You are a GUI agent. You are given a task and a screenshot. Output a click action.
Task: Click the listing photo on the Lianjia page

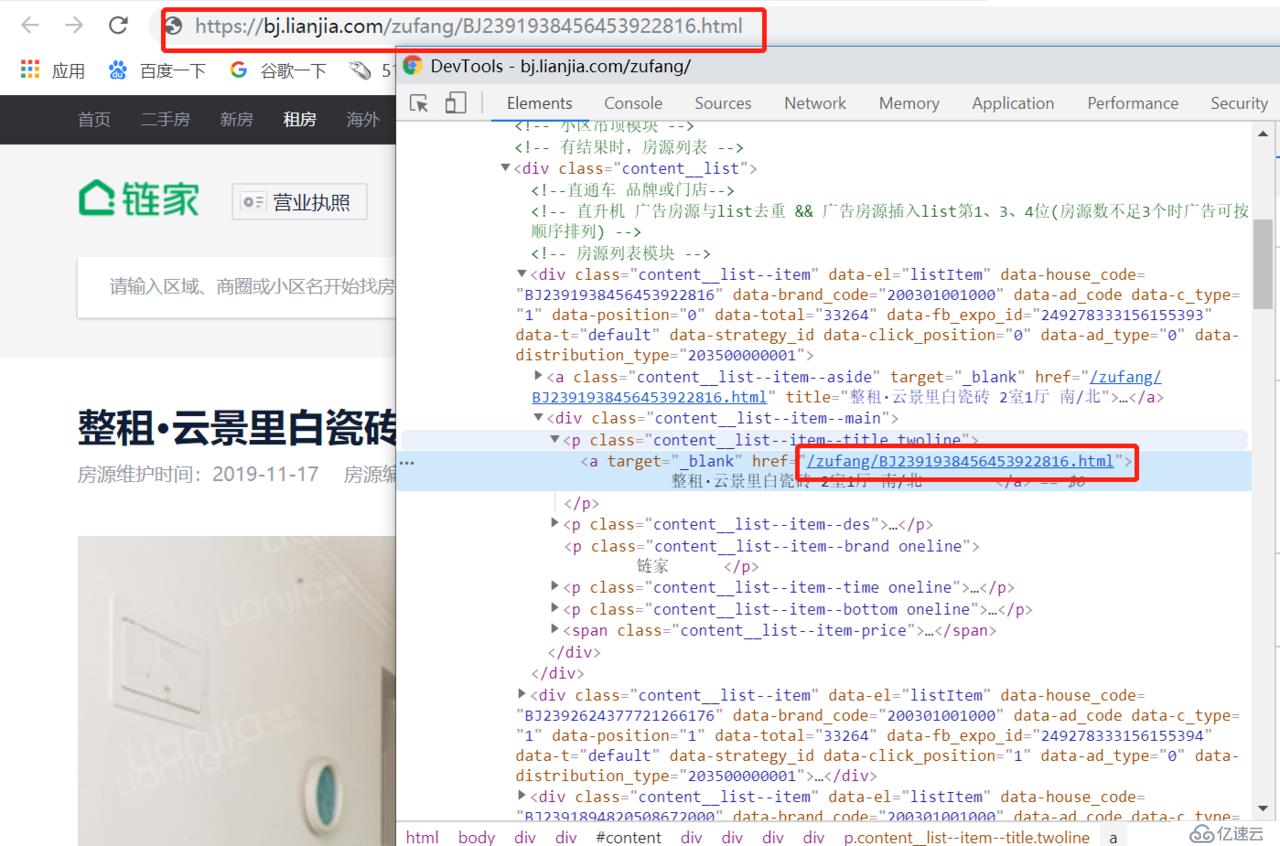coord(237,691)
